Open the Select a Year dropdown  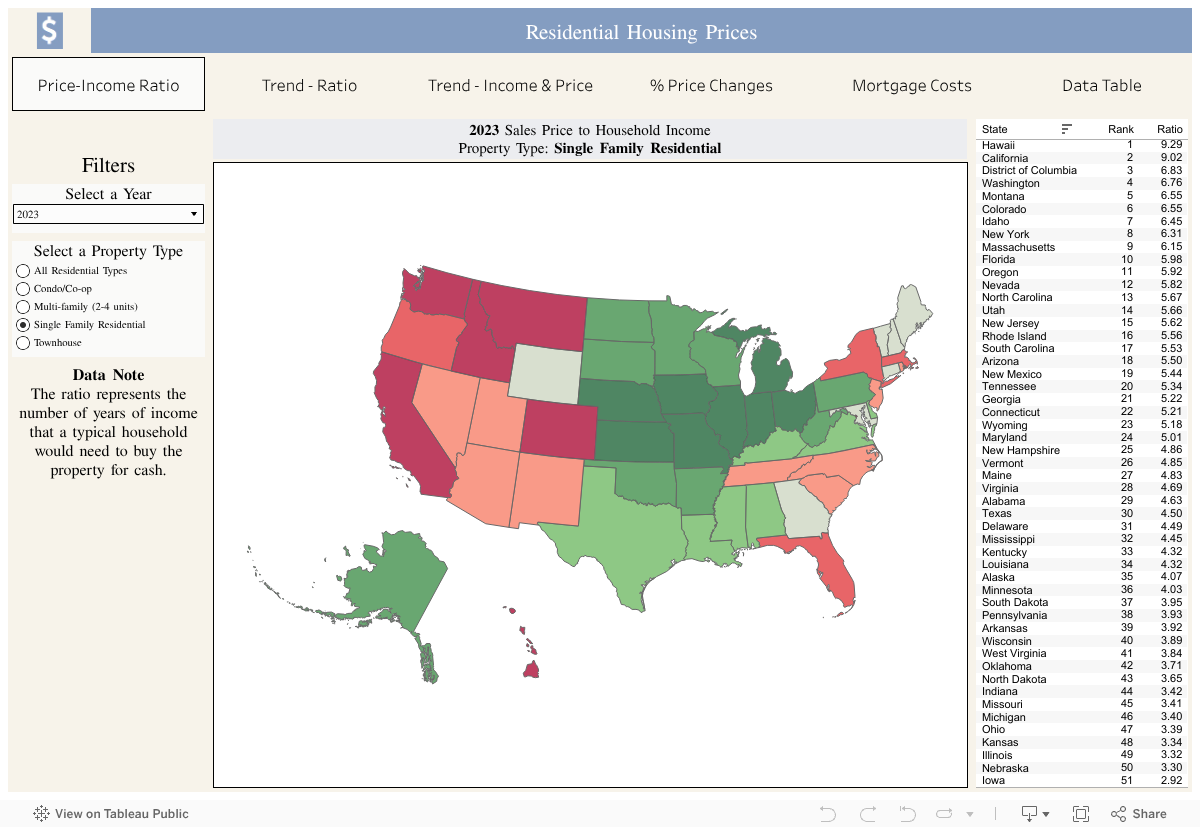[x=108, y=214]
